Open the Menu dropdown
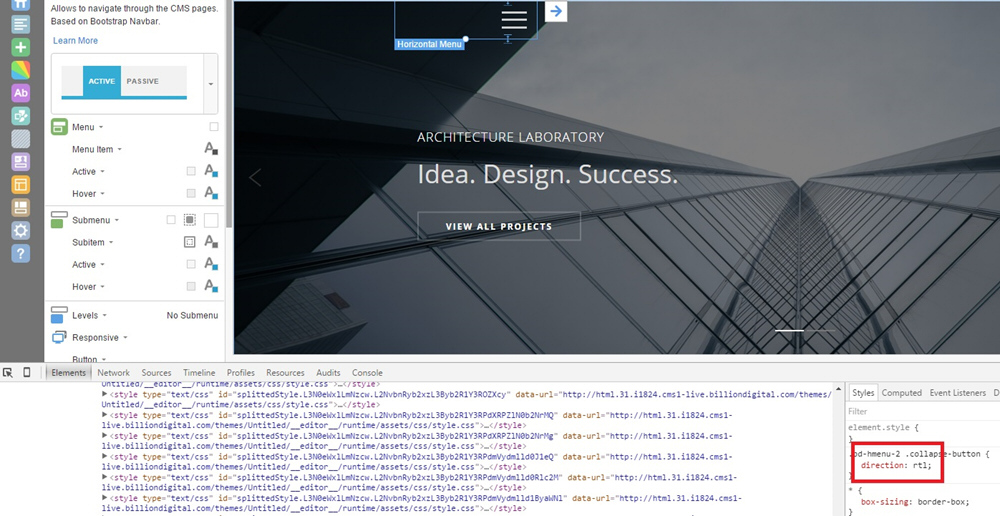This screenshot has width=1000, height=516. tap(87, 127)
